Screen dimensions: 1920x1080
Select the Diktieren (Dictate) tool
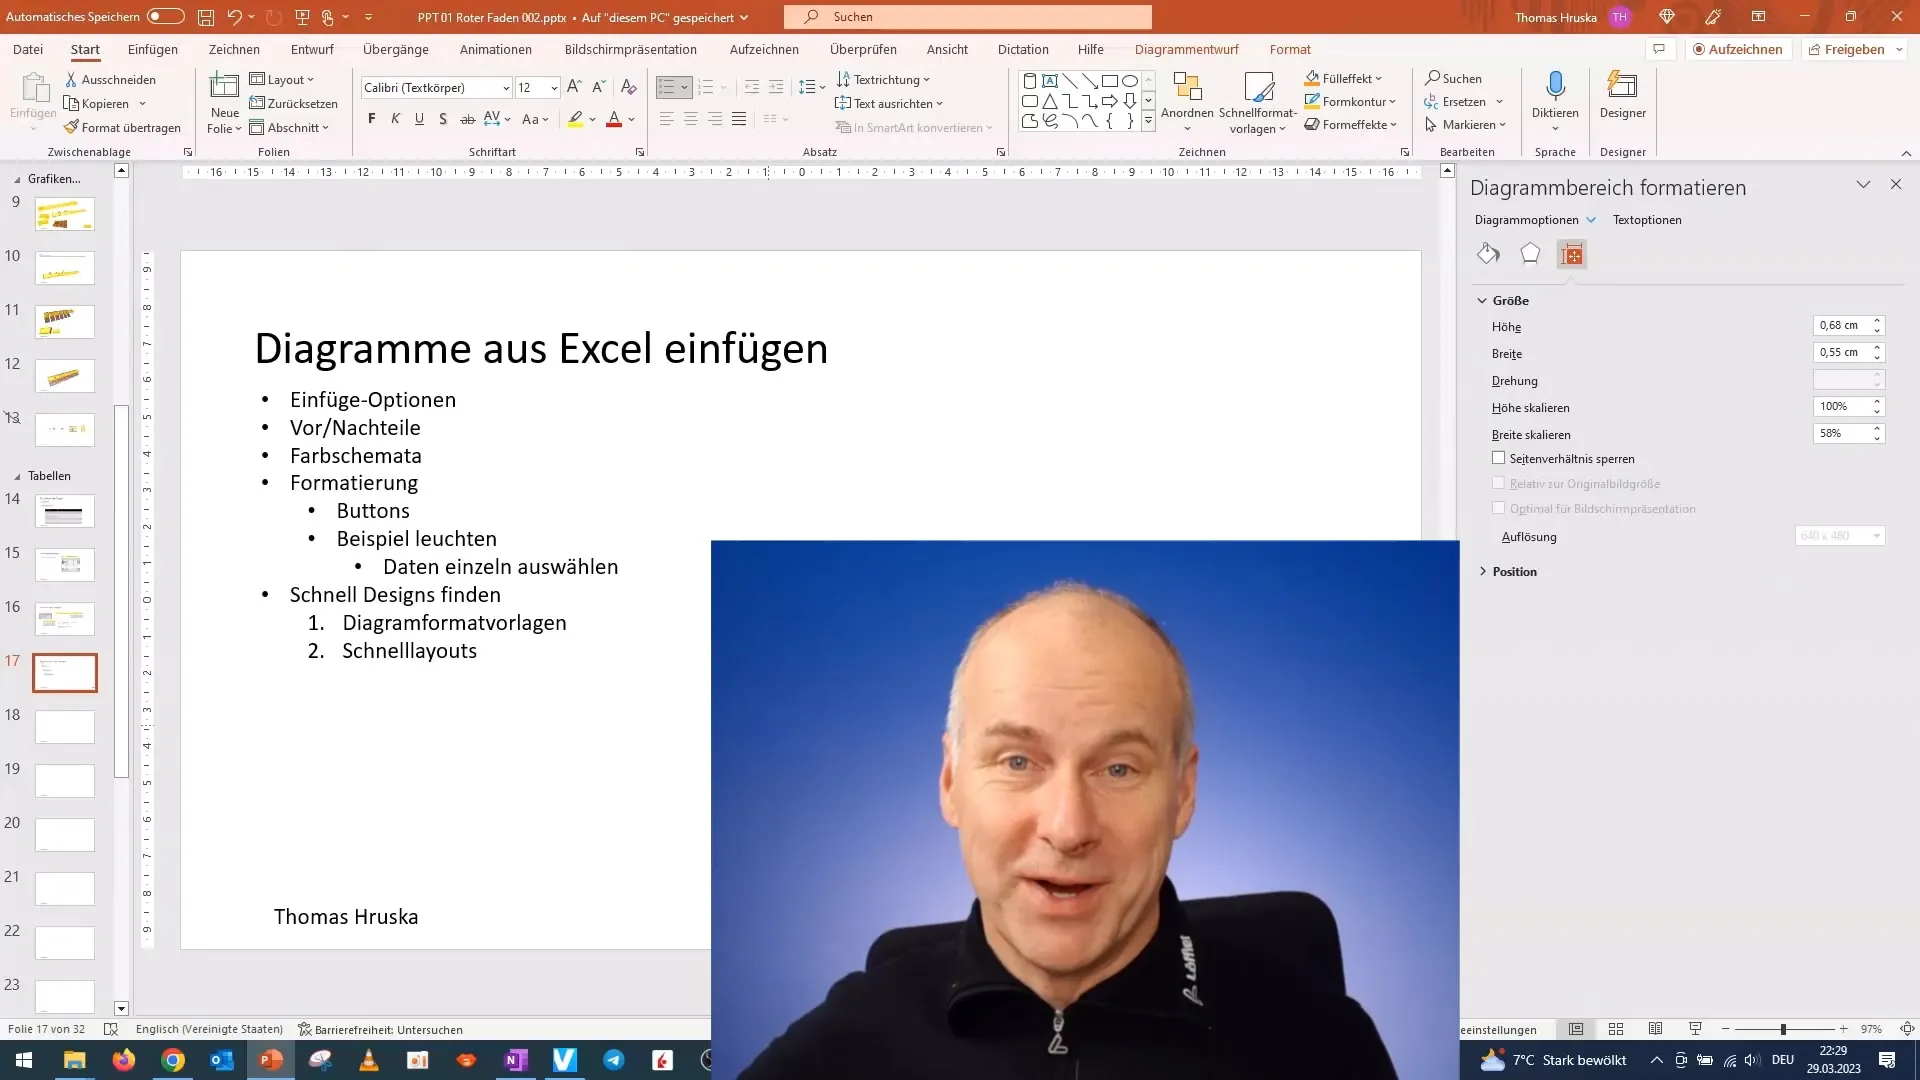point(1555,99)
